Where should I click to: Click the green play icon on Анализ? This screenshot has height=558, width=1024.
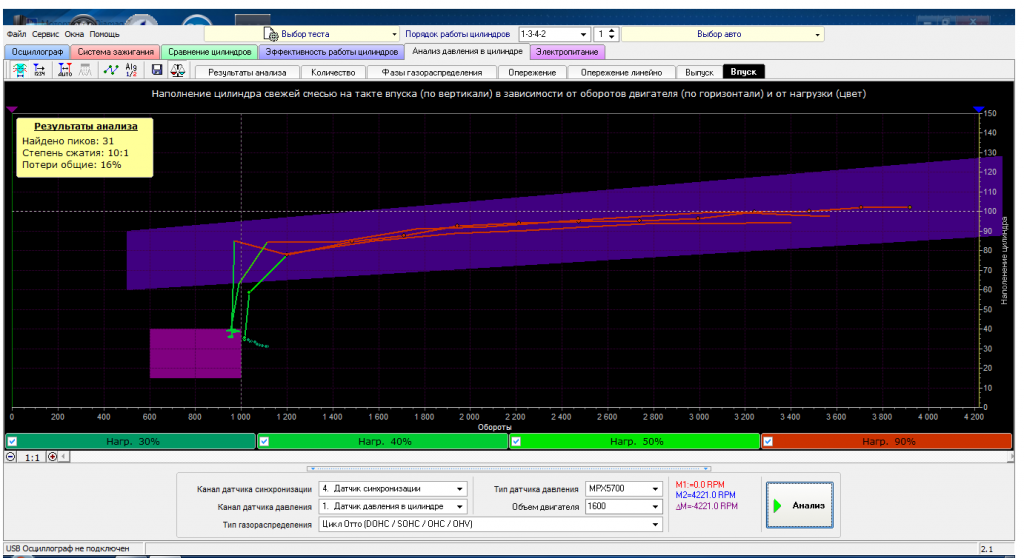(x=777, y=506)
